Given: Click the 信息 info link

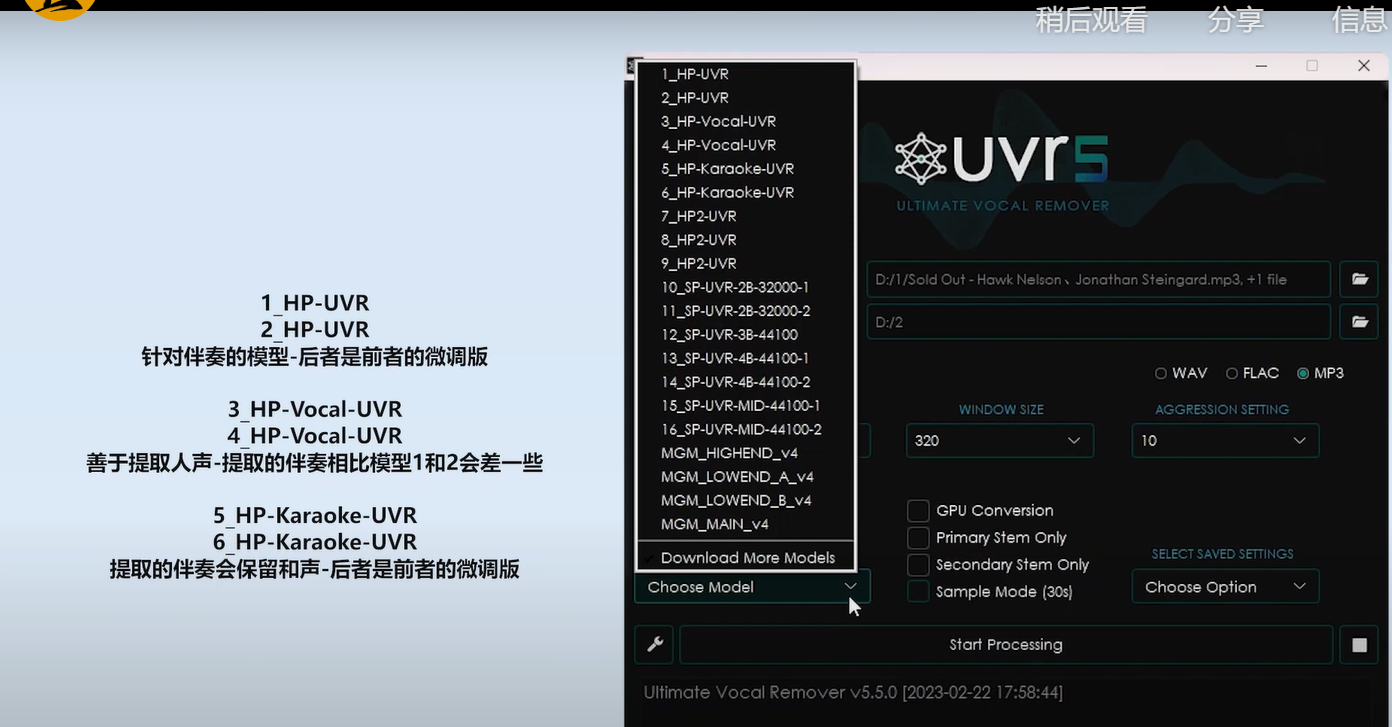Looking at the screenshot, I should click(x=1360, y=19).
